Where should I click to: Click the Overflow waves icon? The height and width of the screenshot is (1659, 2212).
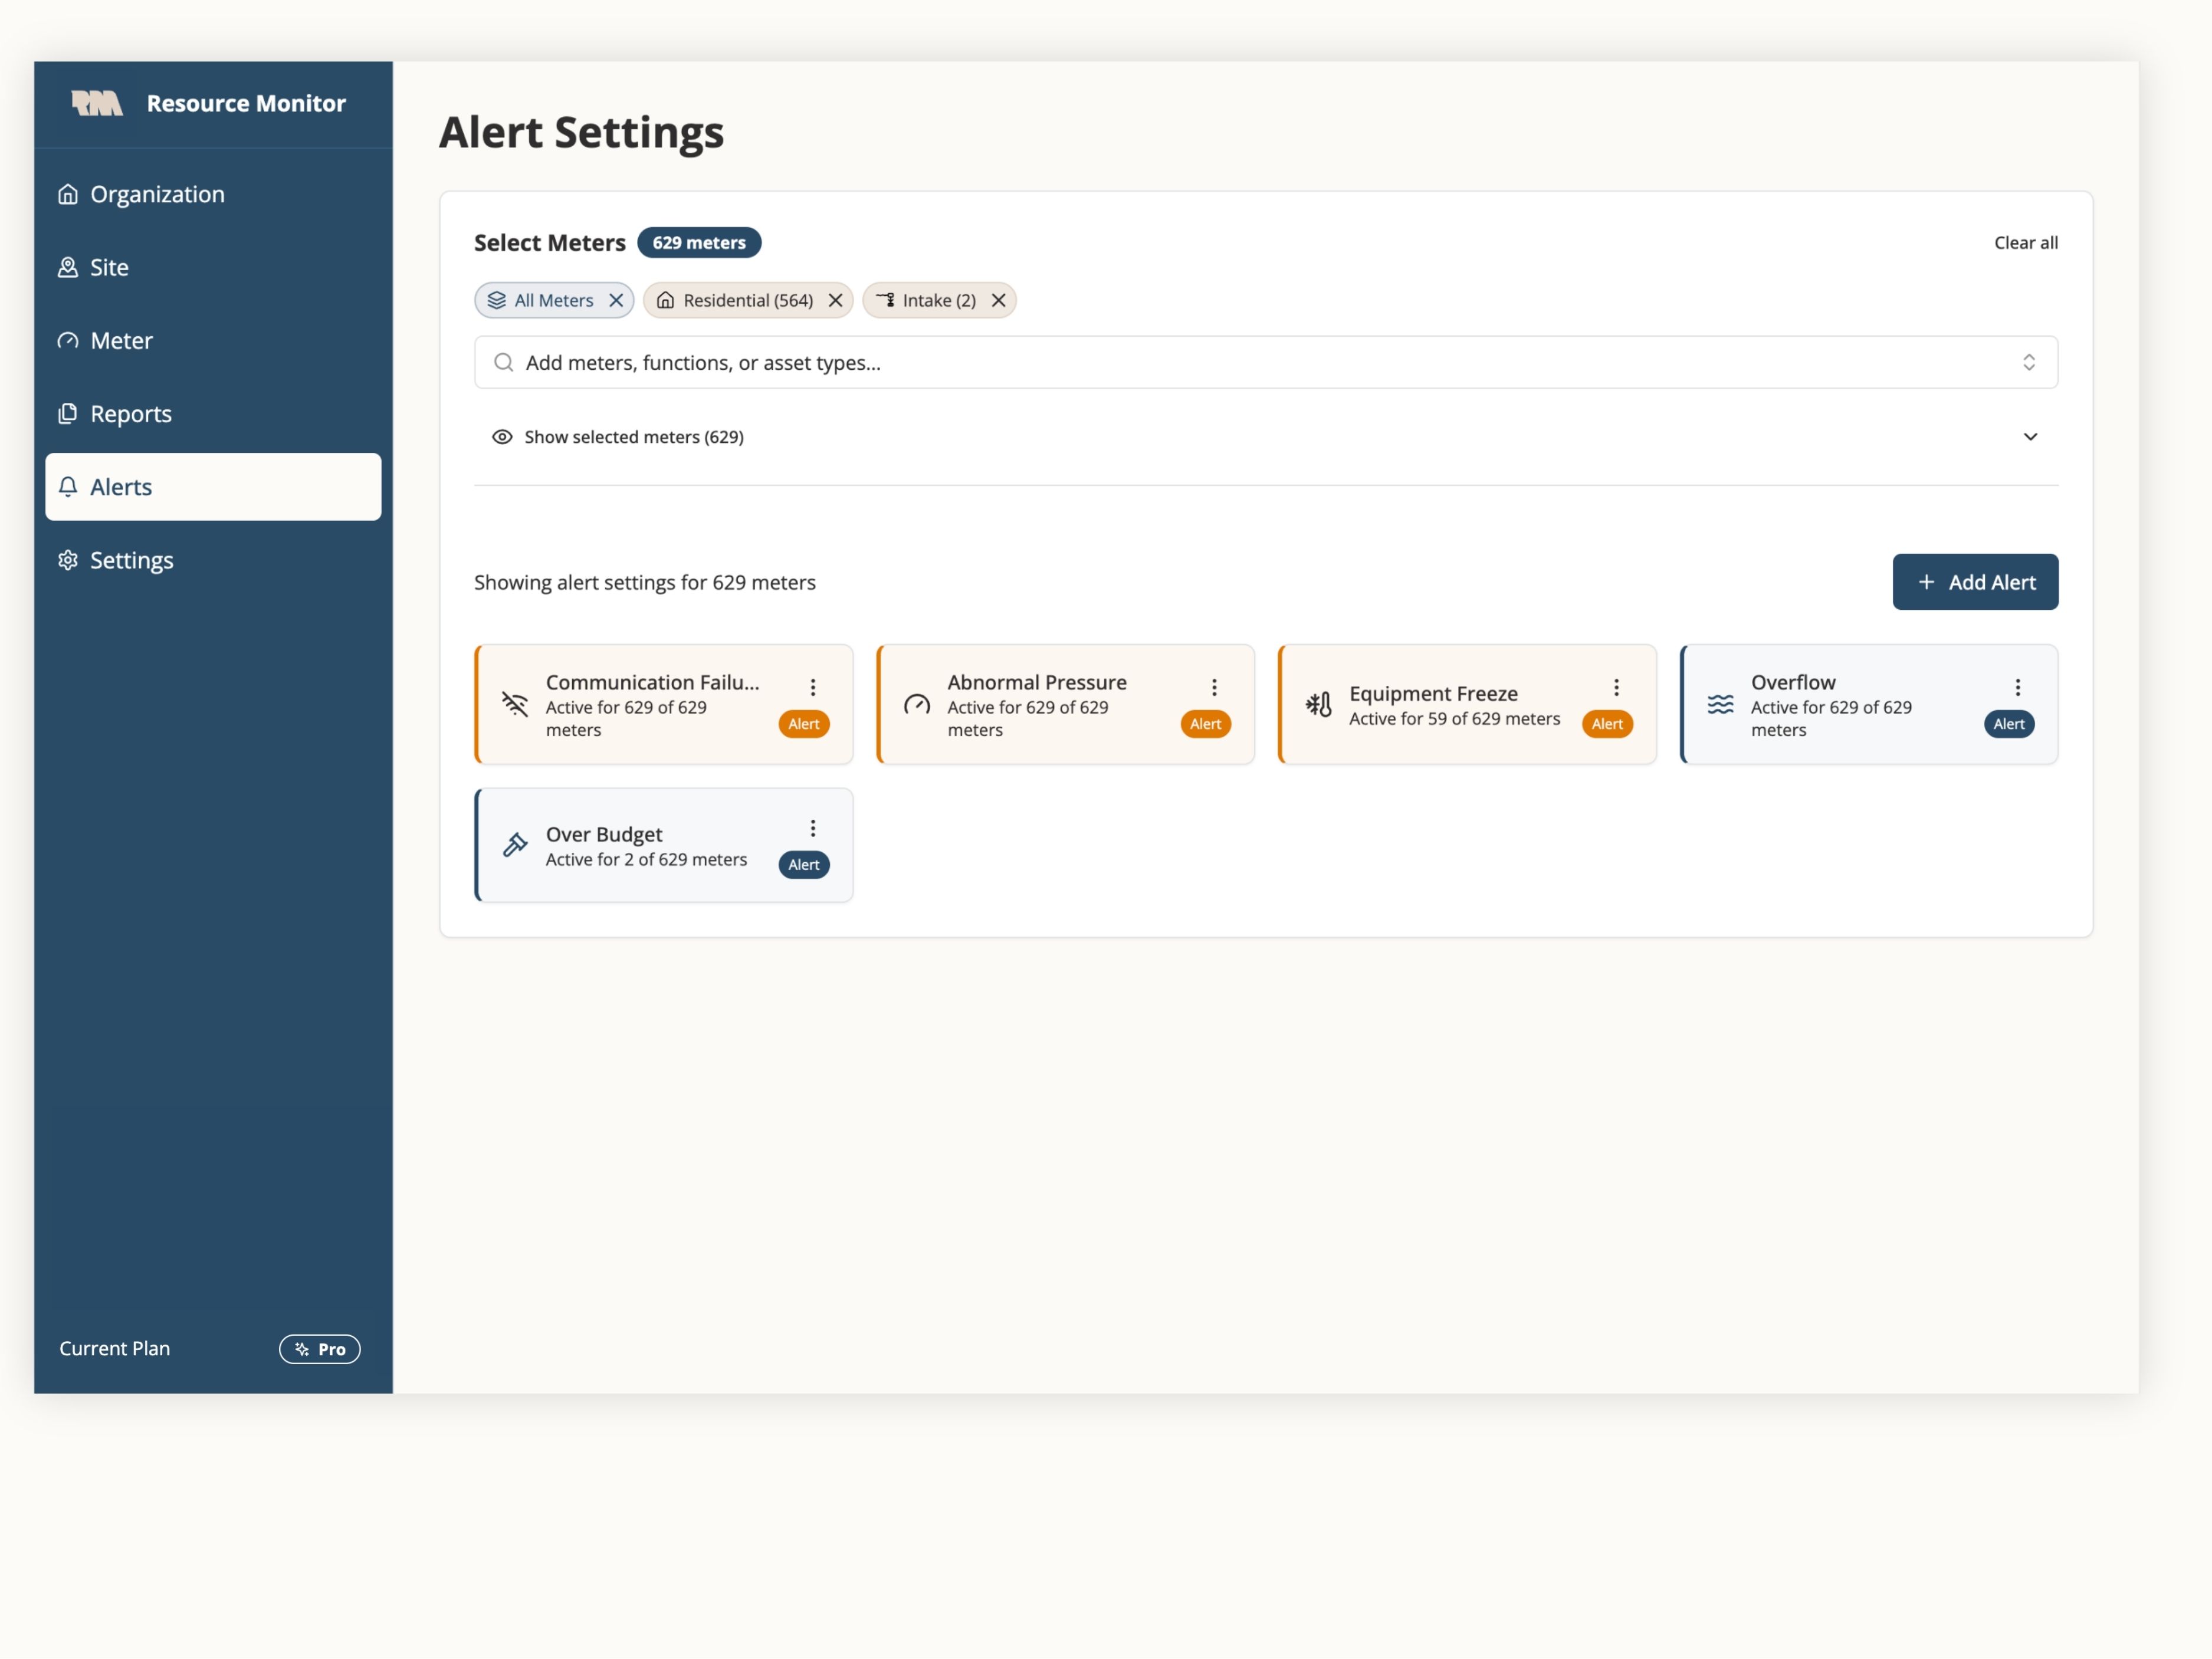click(x=1720, y=705)
